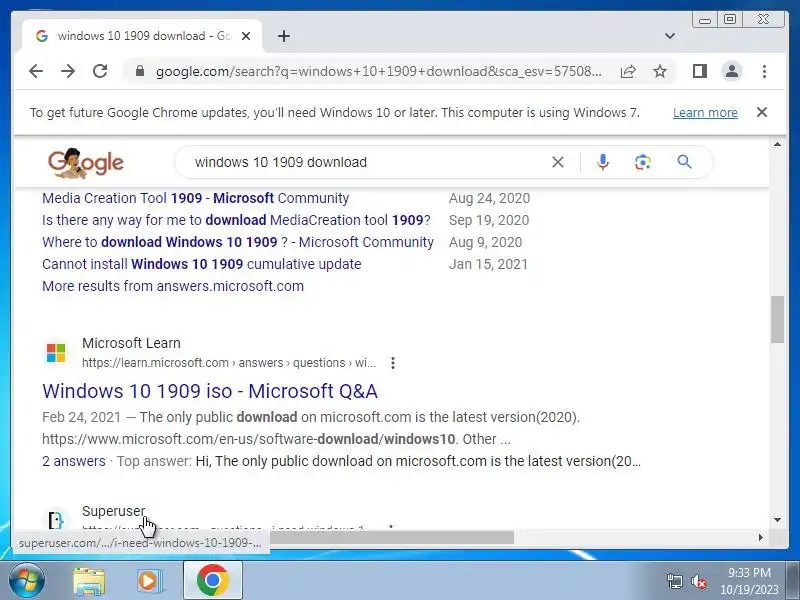Show more results from answers.microsoft.com
This screenshot has height=600, width=800.
point(173,286)
